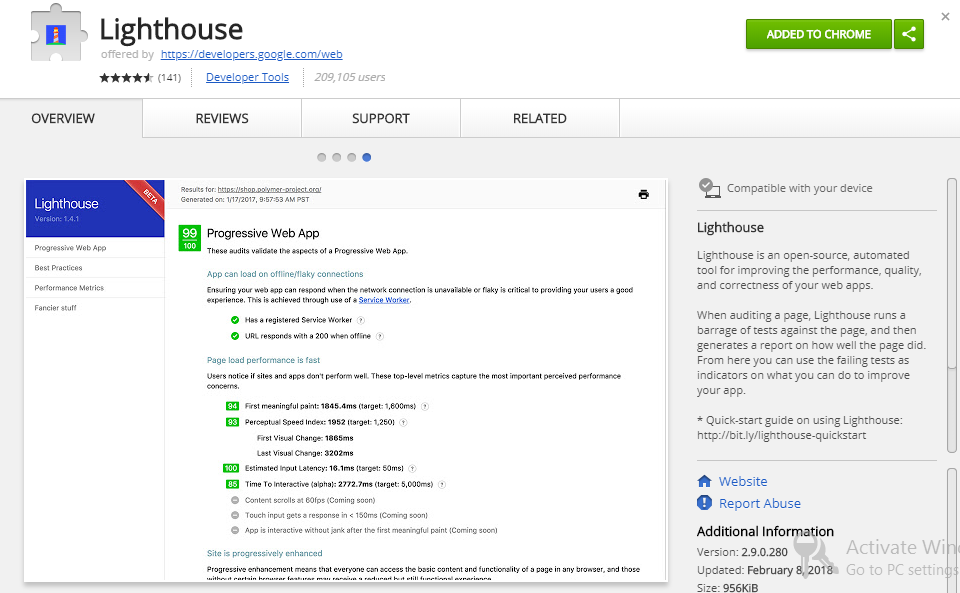Screen dimensions: 960x593
Task: Select the first screenshot carousel dot
Action: pyautogui.click(x=321, y=157)
